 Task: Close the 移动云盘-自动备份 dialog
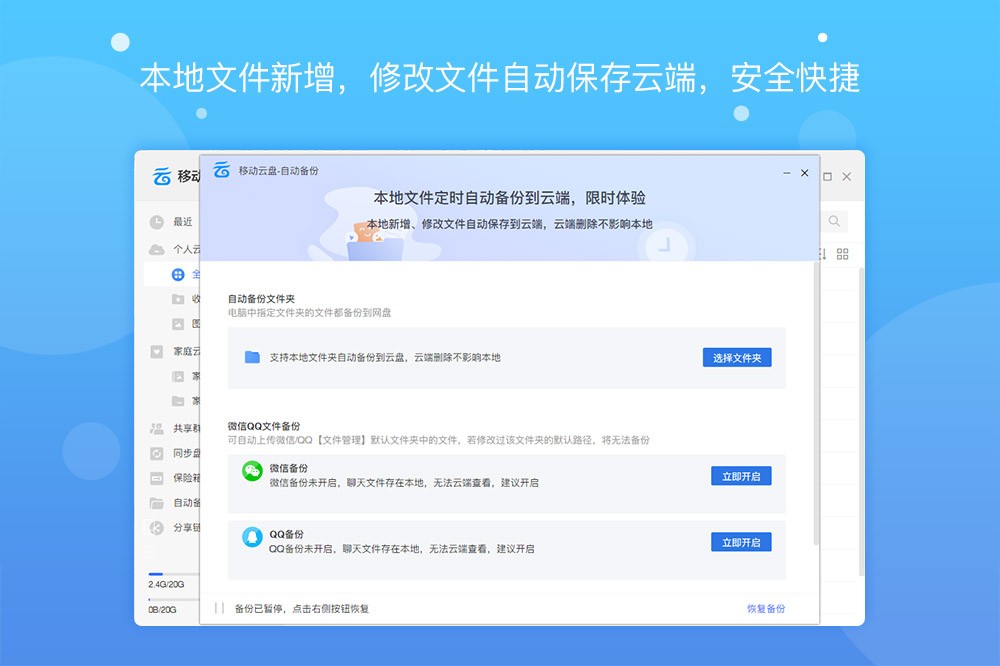(805, 173)
